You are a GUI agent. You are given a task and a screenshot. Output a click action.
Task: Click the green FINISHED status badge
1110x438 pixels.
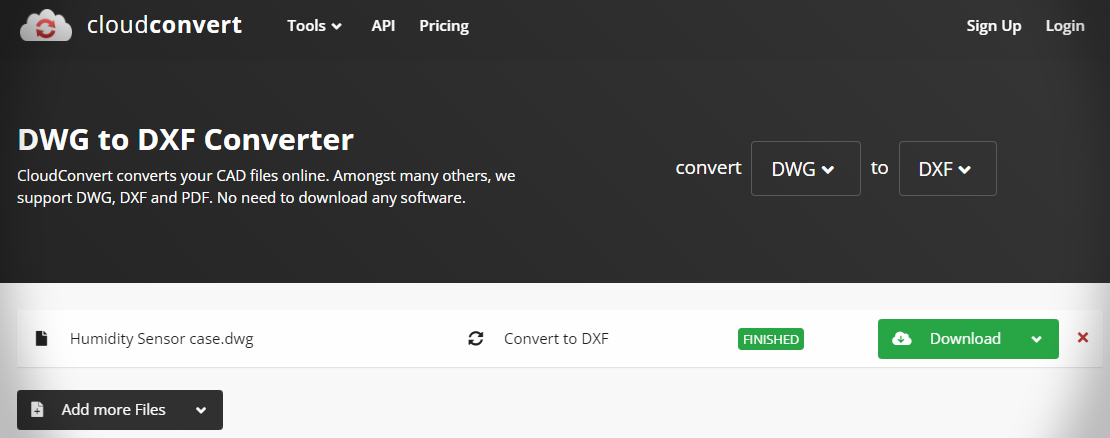click(x=771, y=339)
